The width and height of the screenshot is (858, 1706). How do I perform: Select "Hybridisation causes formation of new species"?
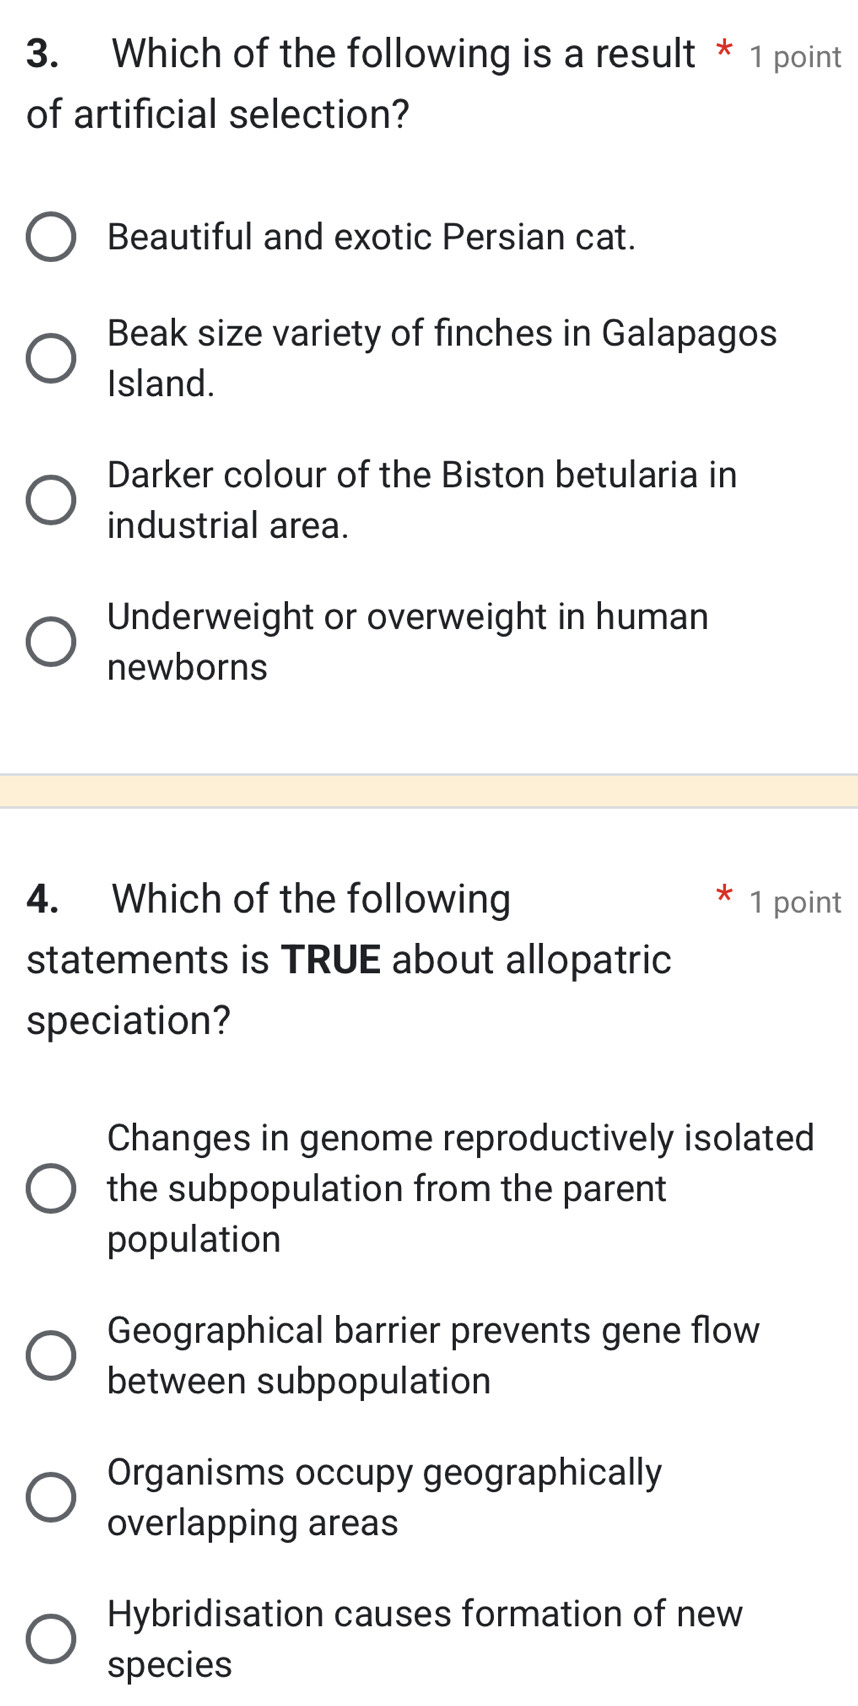425,1638
